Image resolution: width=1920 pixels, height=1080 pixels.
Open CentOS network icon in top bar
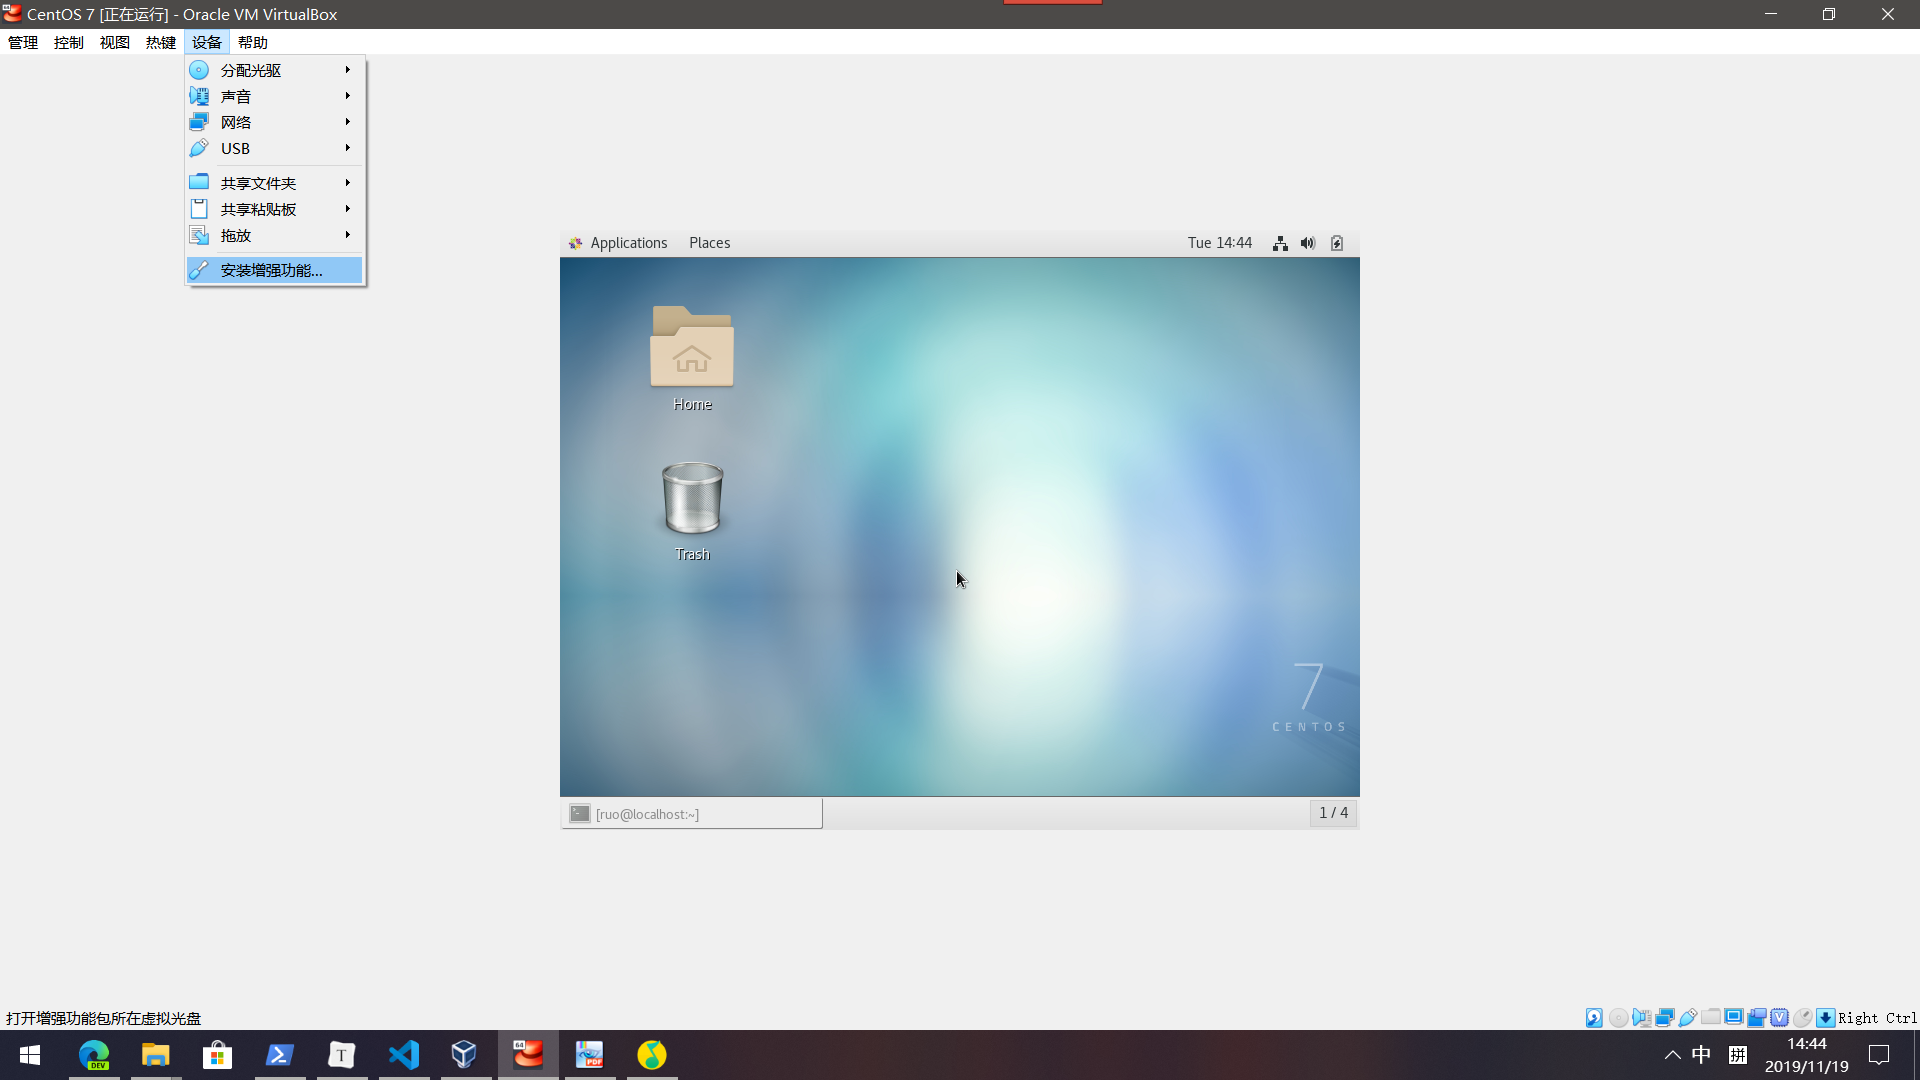1280,243
